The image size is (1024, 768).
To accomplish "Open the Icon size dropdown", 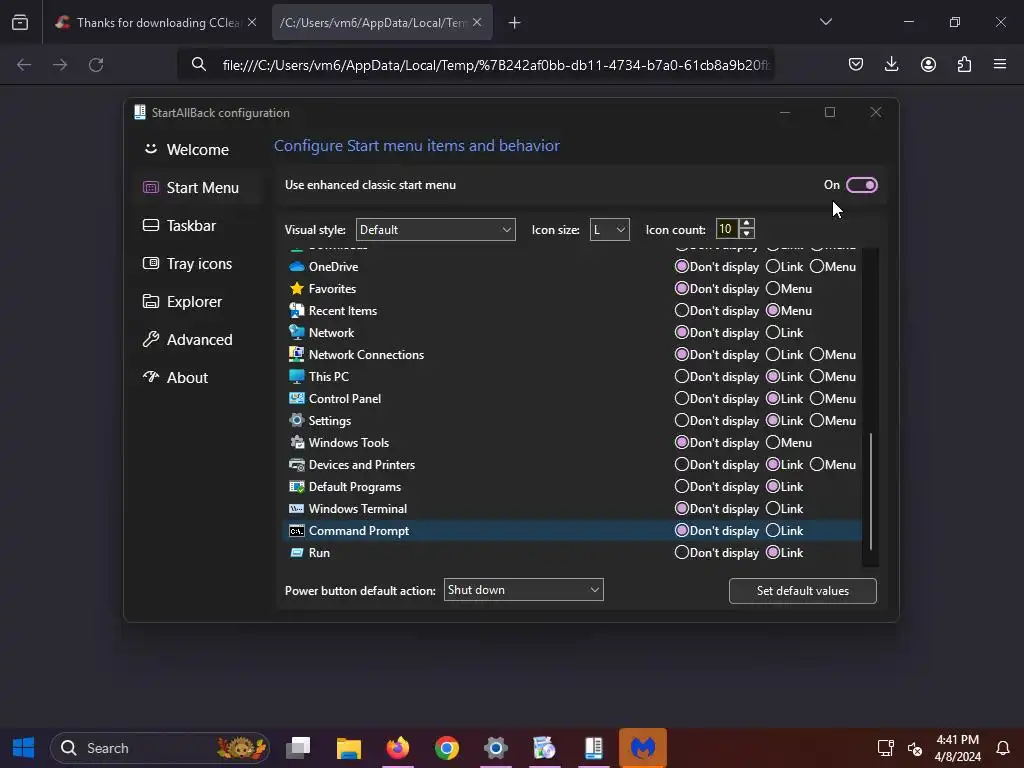I will 609,230.
